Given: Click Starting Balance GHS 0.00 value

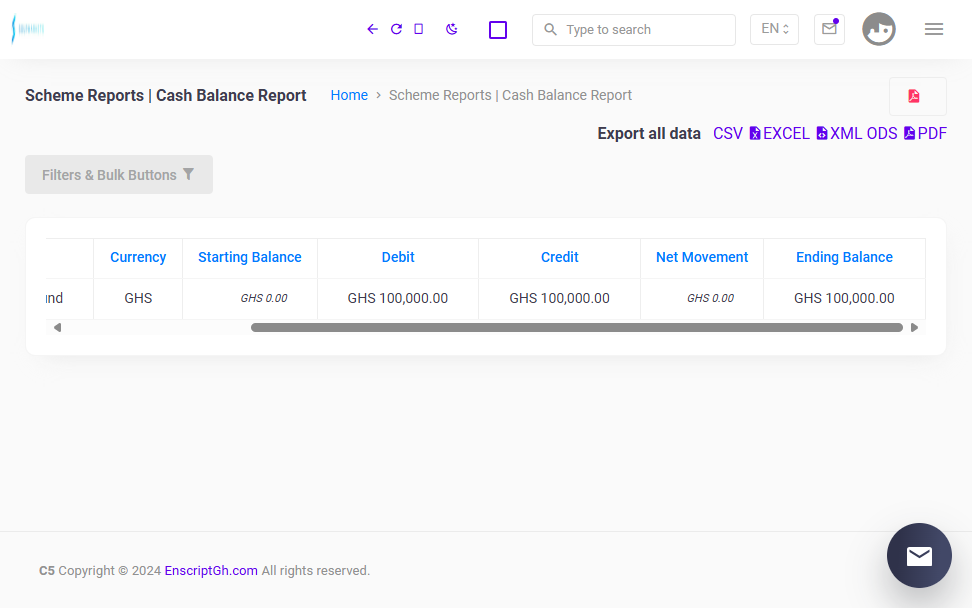Looking at the screenshot, I should (264, 298).
